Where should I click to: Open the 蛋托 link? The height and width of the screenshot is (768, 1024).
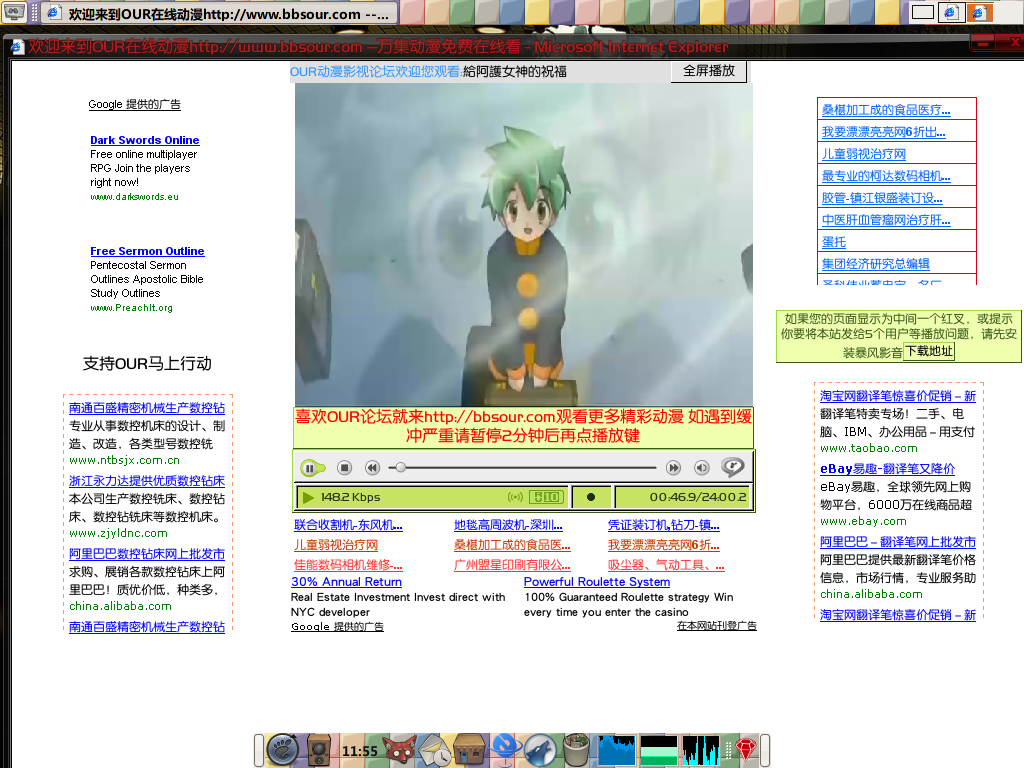(834, 242)
